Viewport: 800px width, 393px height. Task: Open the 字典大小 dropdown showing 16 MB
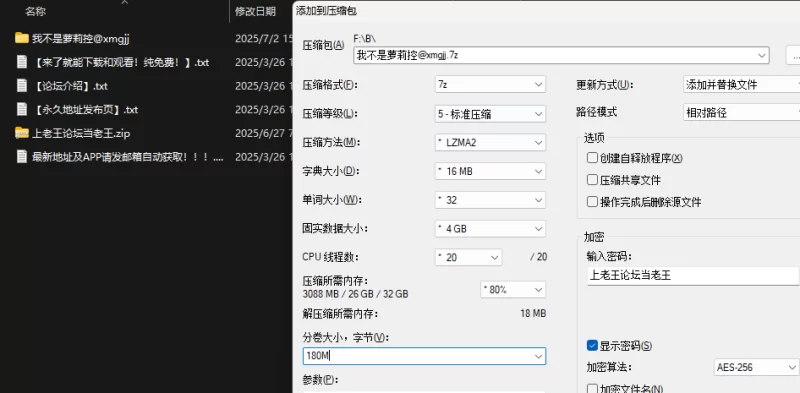click(x=489, y=171)
